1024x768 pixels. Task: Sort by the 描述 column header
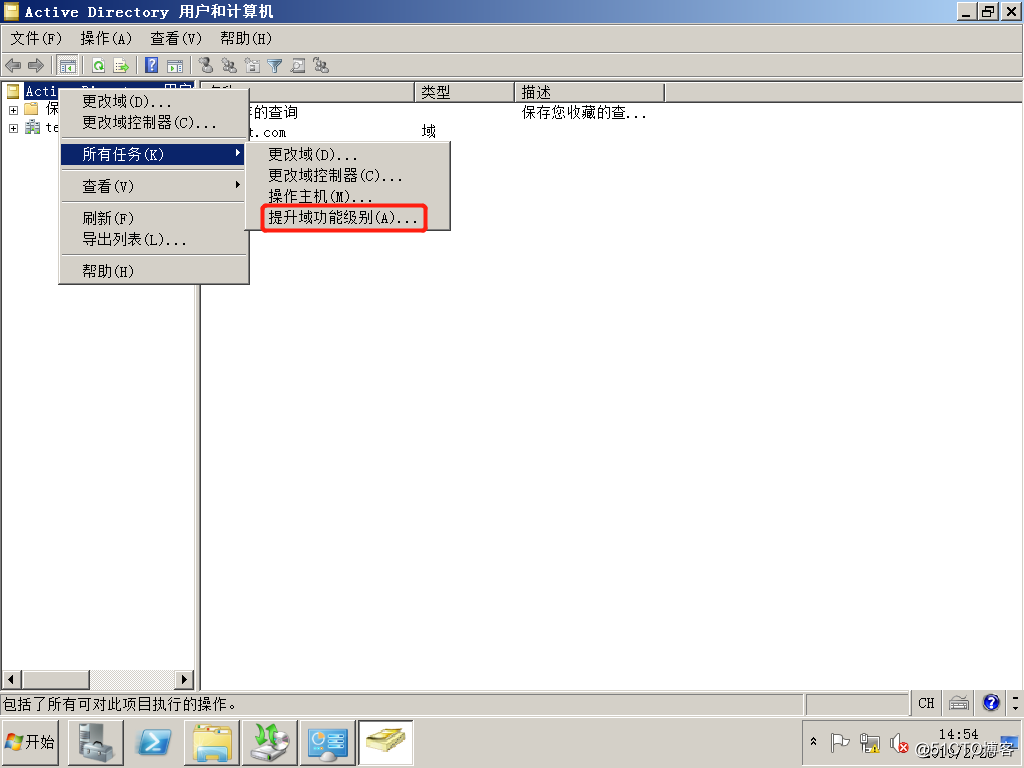[589, 92]
